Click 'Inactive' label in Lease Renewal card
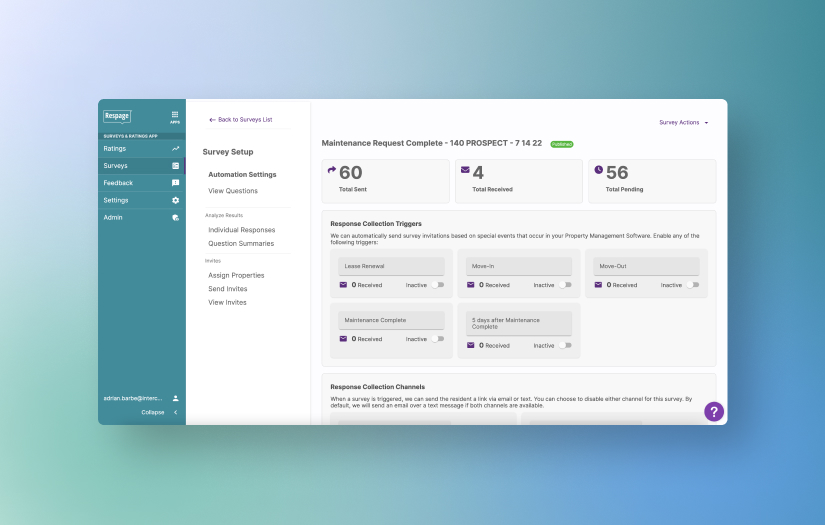 416,285
